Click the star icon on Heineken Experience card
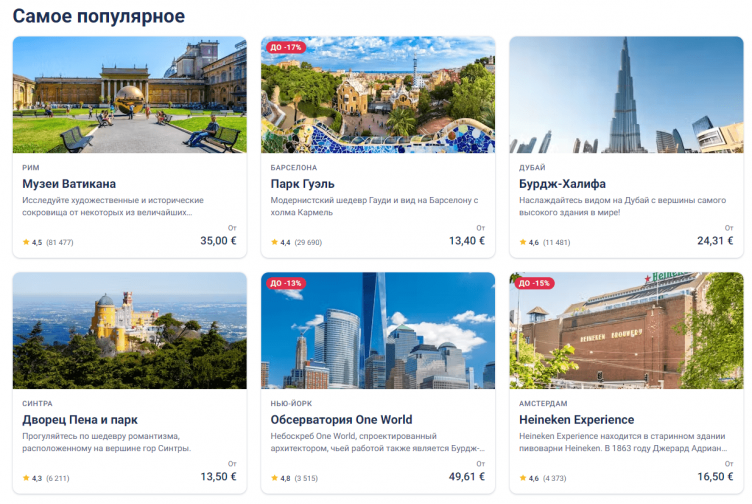The width and height of the screenshot is (752, 504). pos(523,478)
